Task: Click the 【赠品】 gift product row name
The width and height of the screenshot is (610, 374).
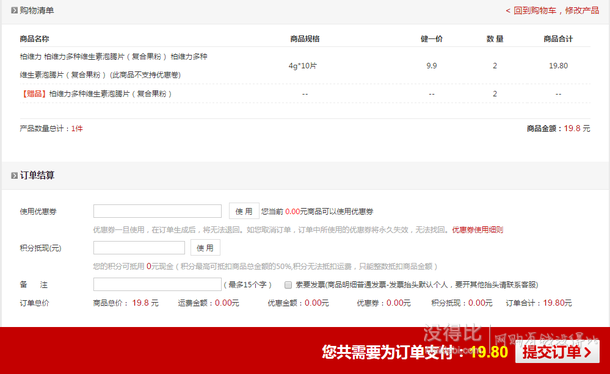Action: pyautogui.click(x=96, y=93)
